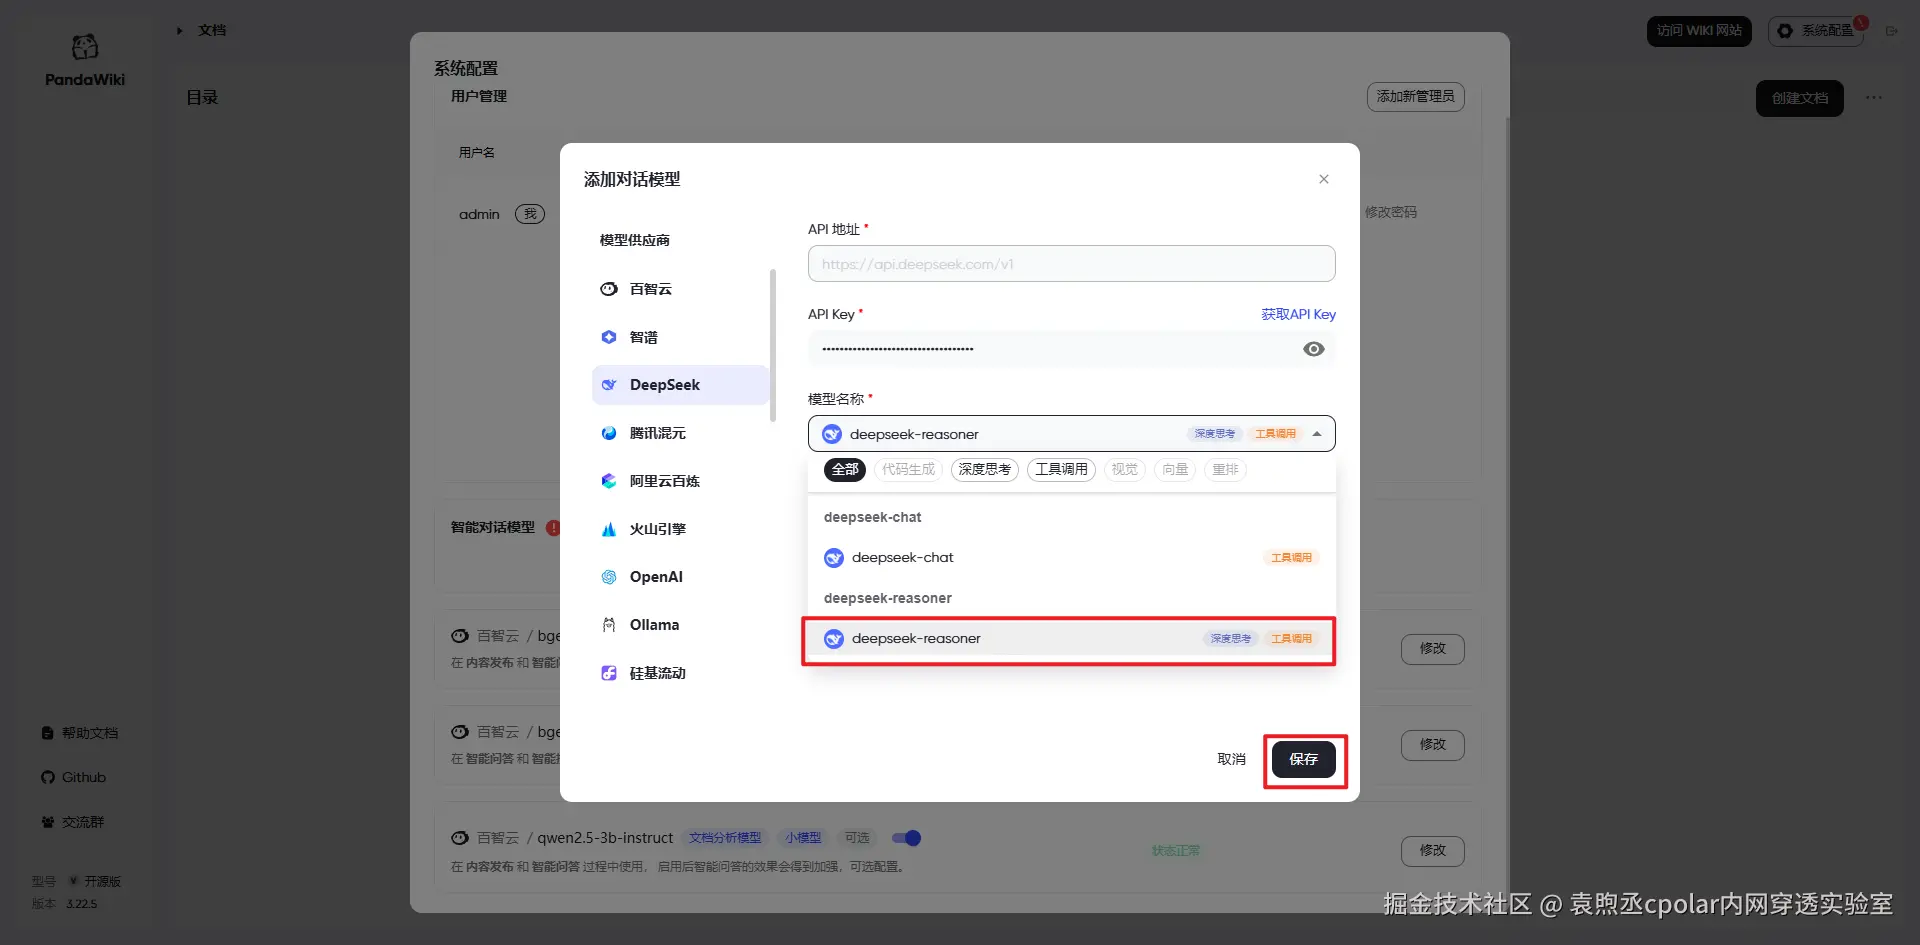Click the 我 badge next to admin
Viewport: 1920px width, 945px height.
coord(530,214)
